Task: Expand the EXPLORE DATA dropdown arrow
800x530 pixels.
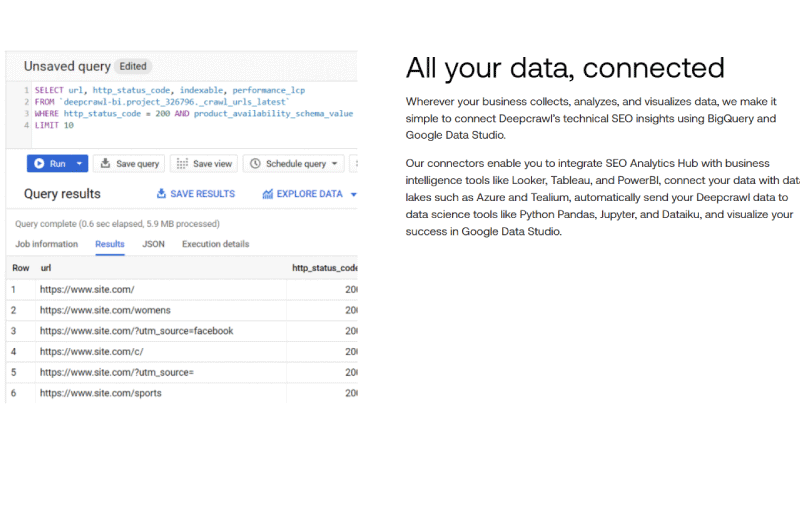Action: coord(354,194)
